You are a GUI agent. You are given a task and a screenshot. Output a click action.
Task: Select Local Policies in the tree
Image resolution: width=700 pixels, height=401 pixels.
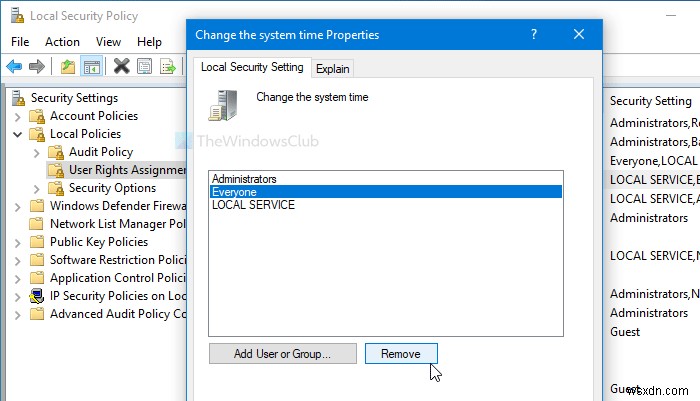coord(85,134)
